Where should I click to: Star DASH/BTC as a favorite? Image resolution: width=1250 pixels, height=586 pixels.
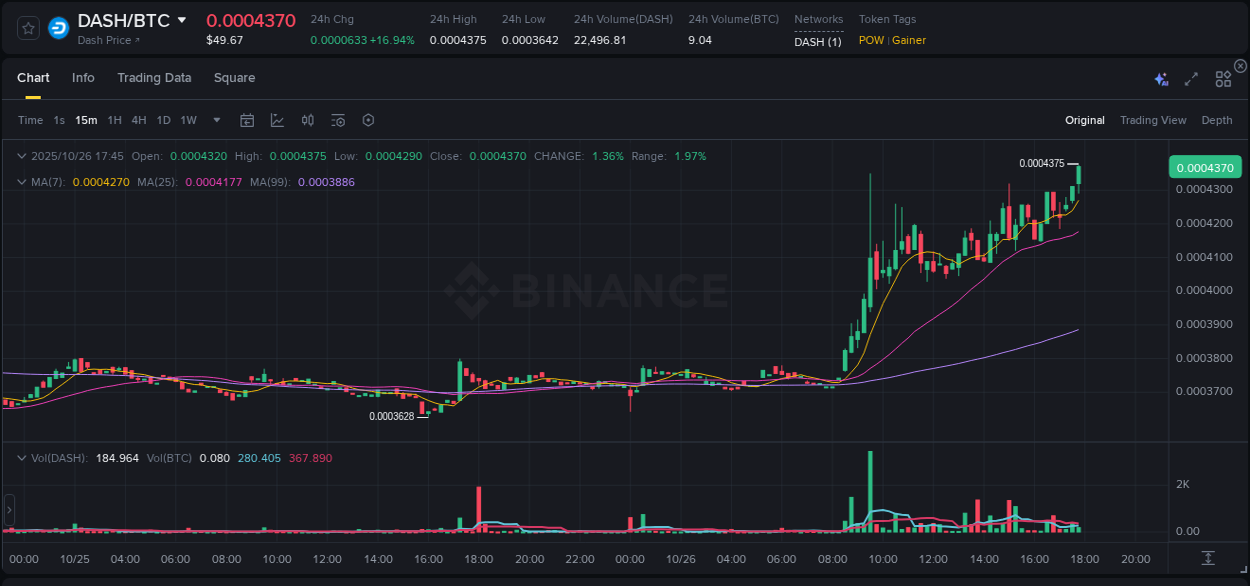pyautogui.click(x=27, y=27)
